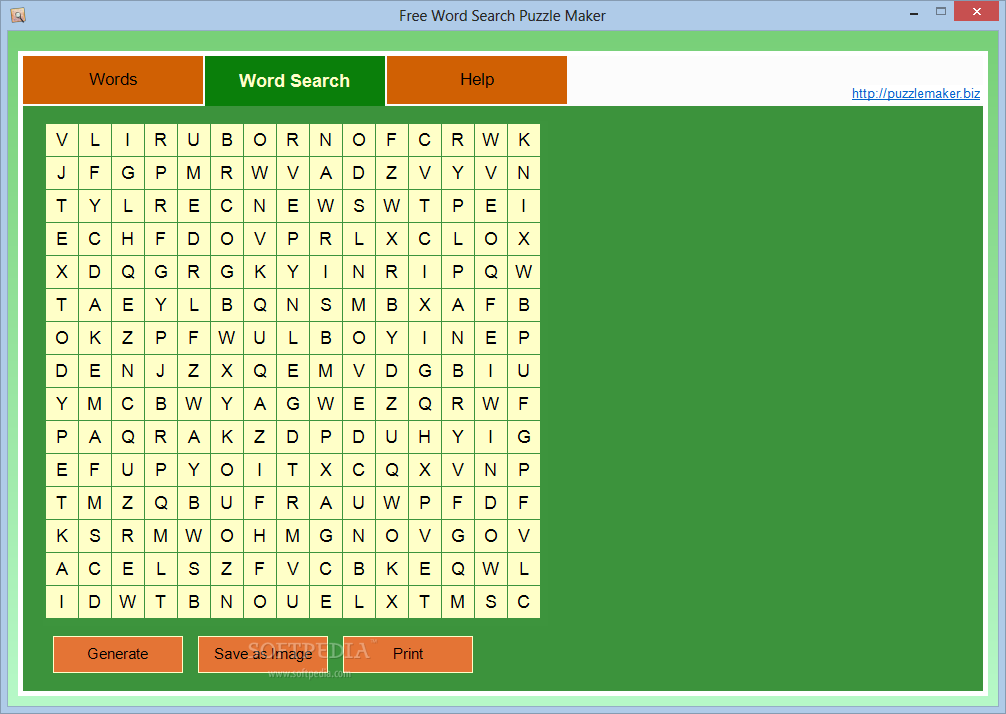The image size is (1006, 714).
Task: Click the letter Z in the AQRAKZ row
Action: point(260,437)
